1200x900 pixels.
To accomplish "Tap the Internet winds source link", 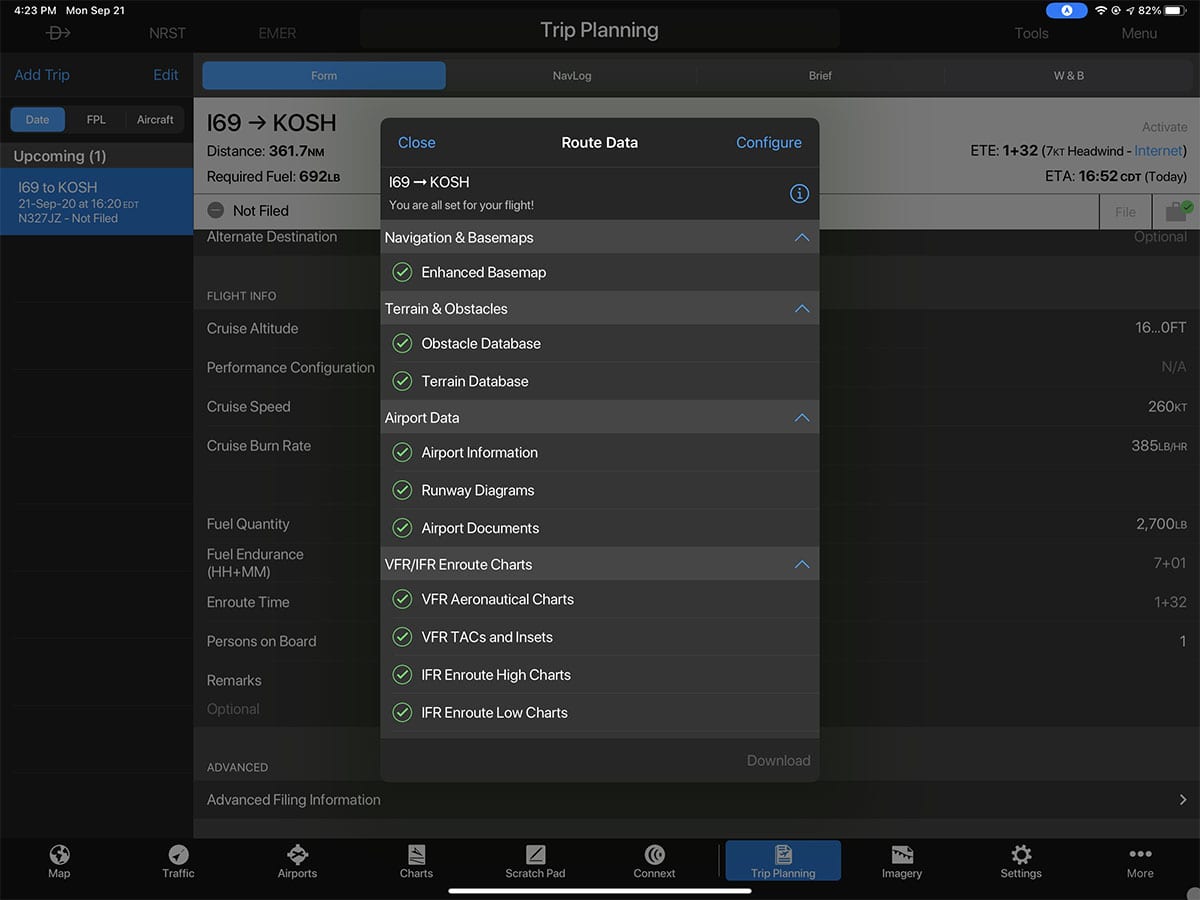I will (x=1158, y=151).
